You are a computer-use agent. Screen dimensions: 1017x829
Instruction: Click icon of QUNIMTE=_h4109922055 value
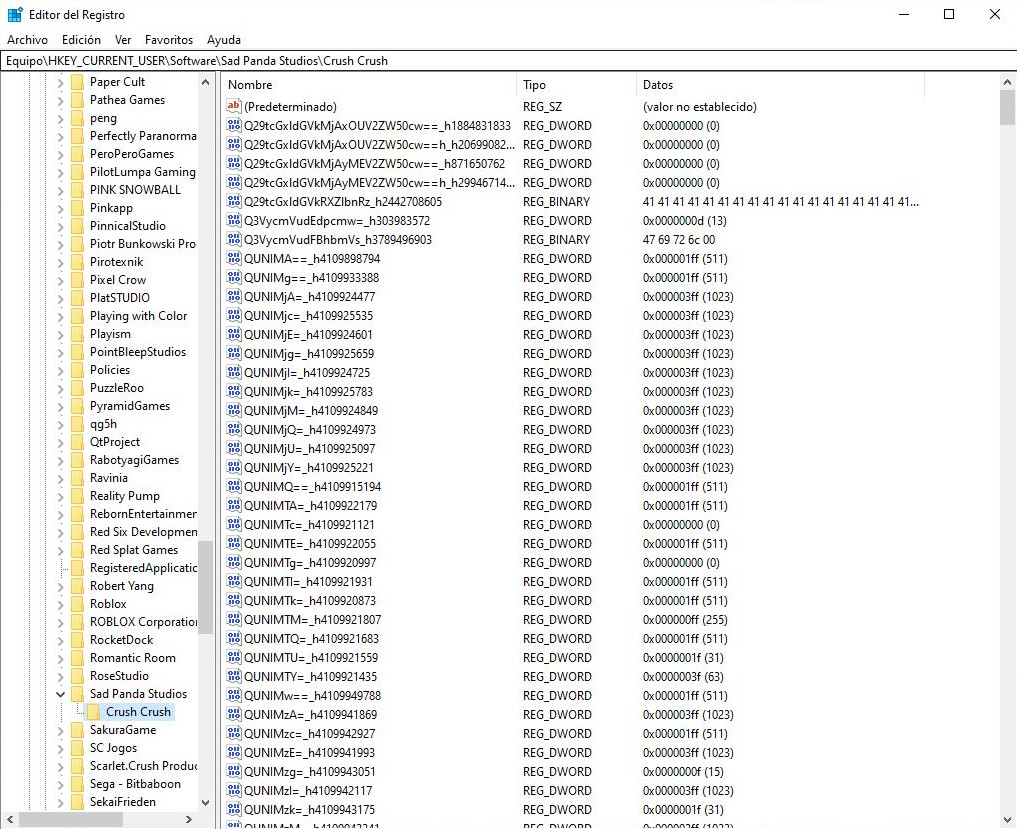click(233, 544)
